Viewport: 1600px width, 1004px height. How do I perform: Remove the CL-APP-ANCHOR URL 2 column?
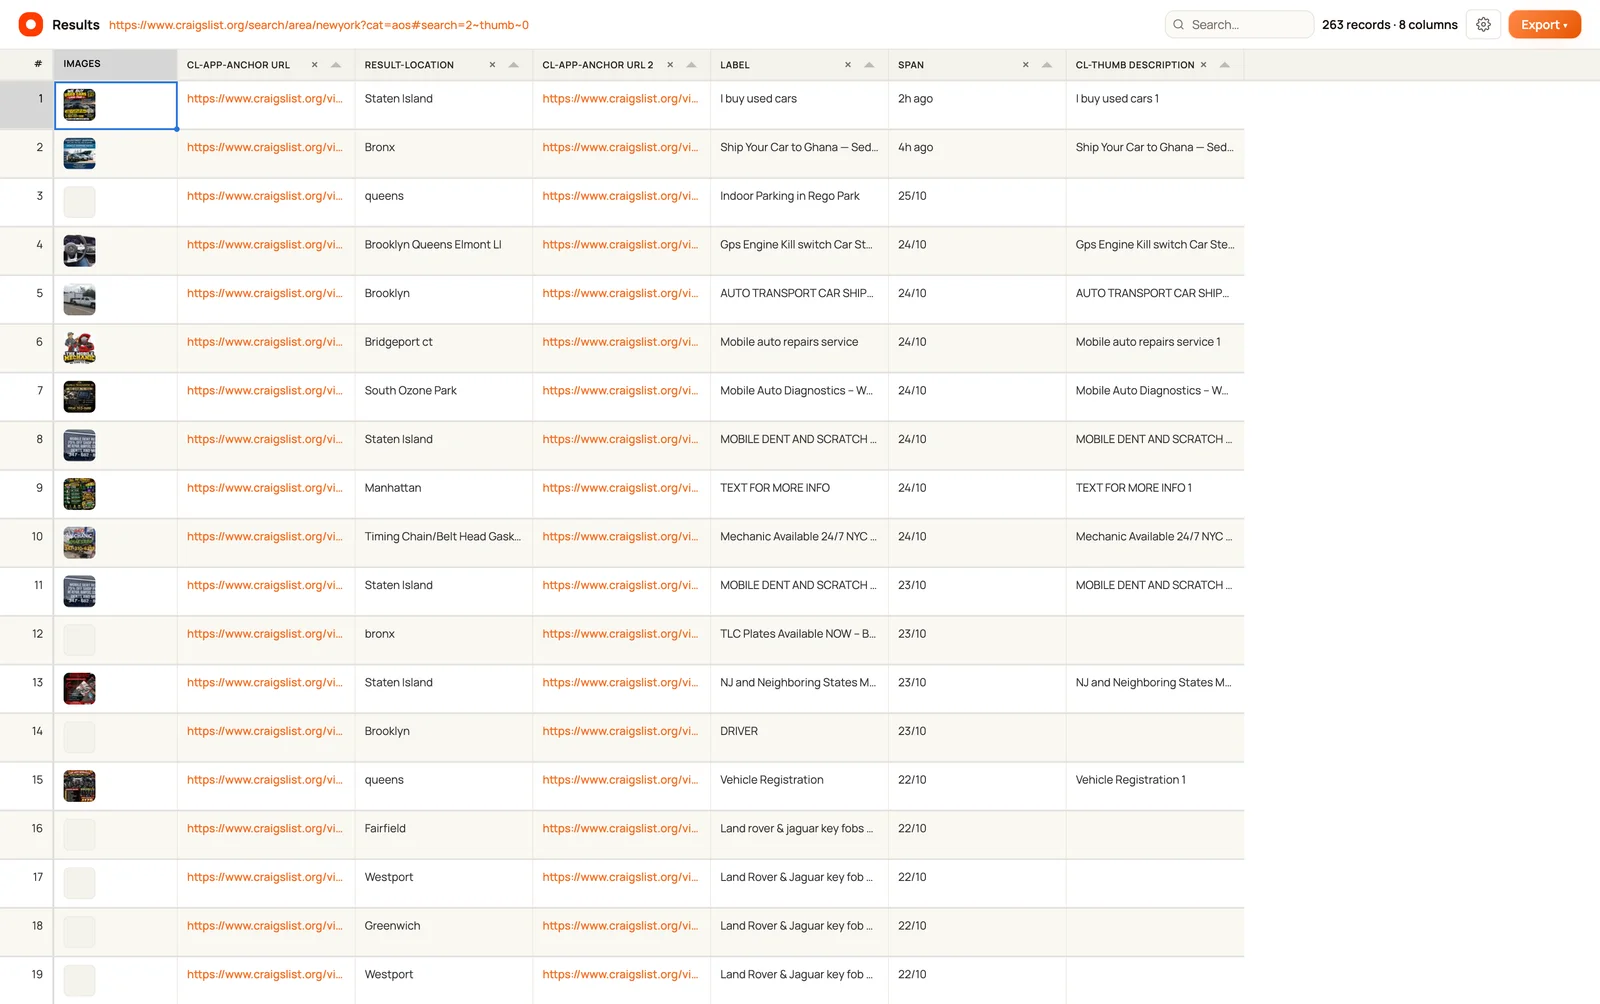[x=670, y=65]
